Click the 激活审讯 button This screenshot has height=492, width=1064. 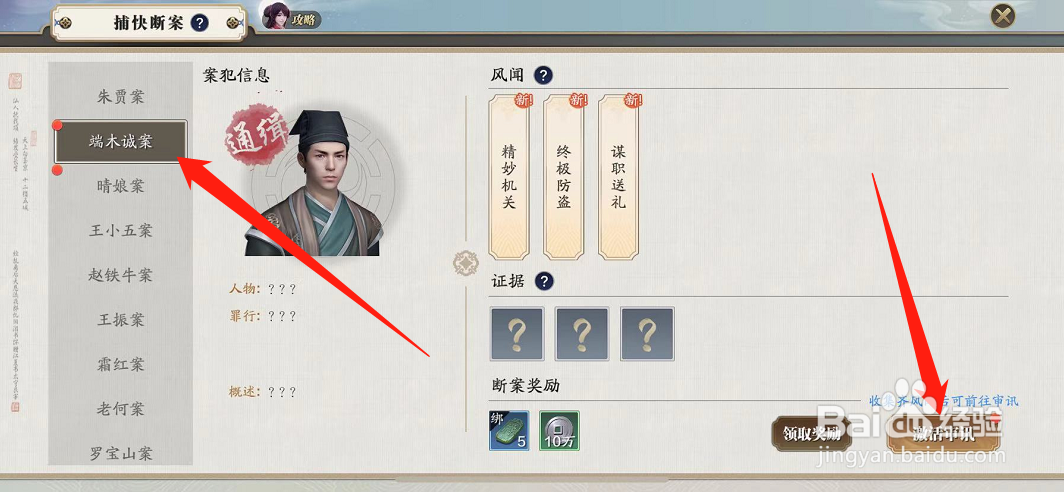943,434
